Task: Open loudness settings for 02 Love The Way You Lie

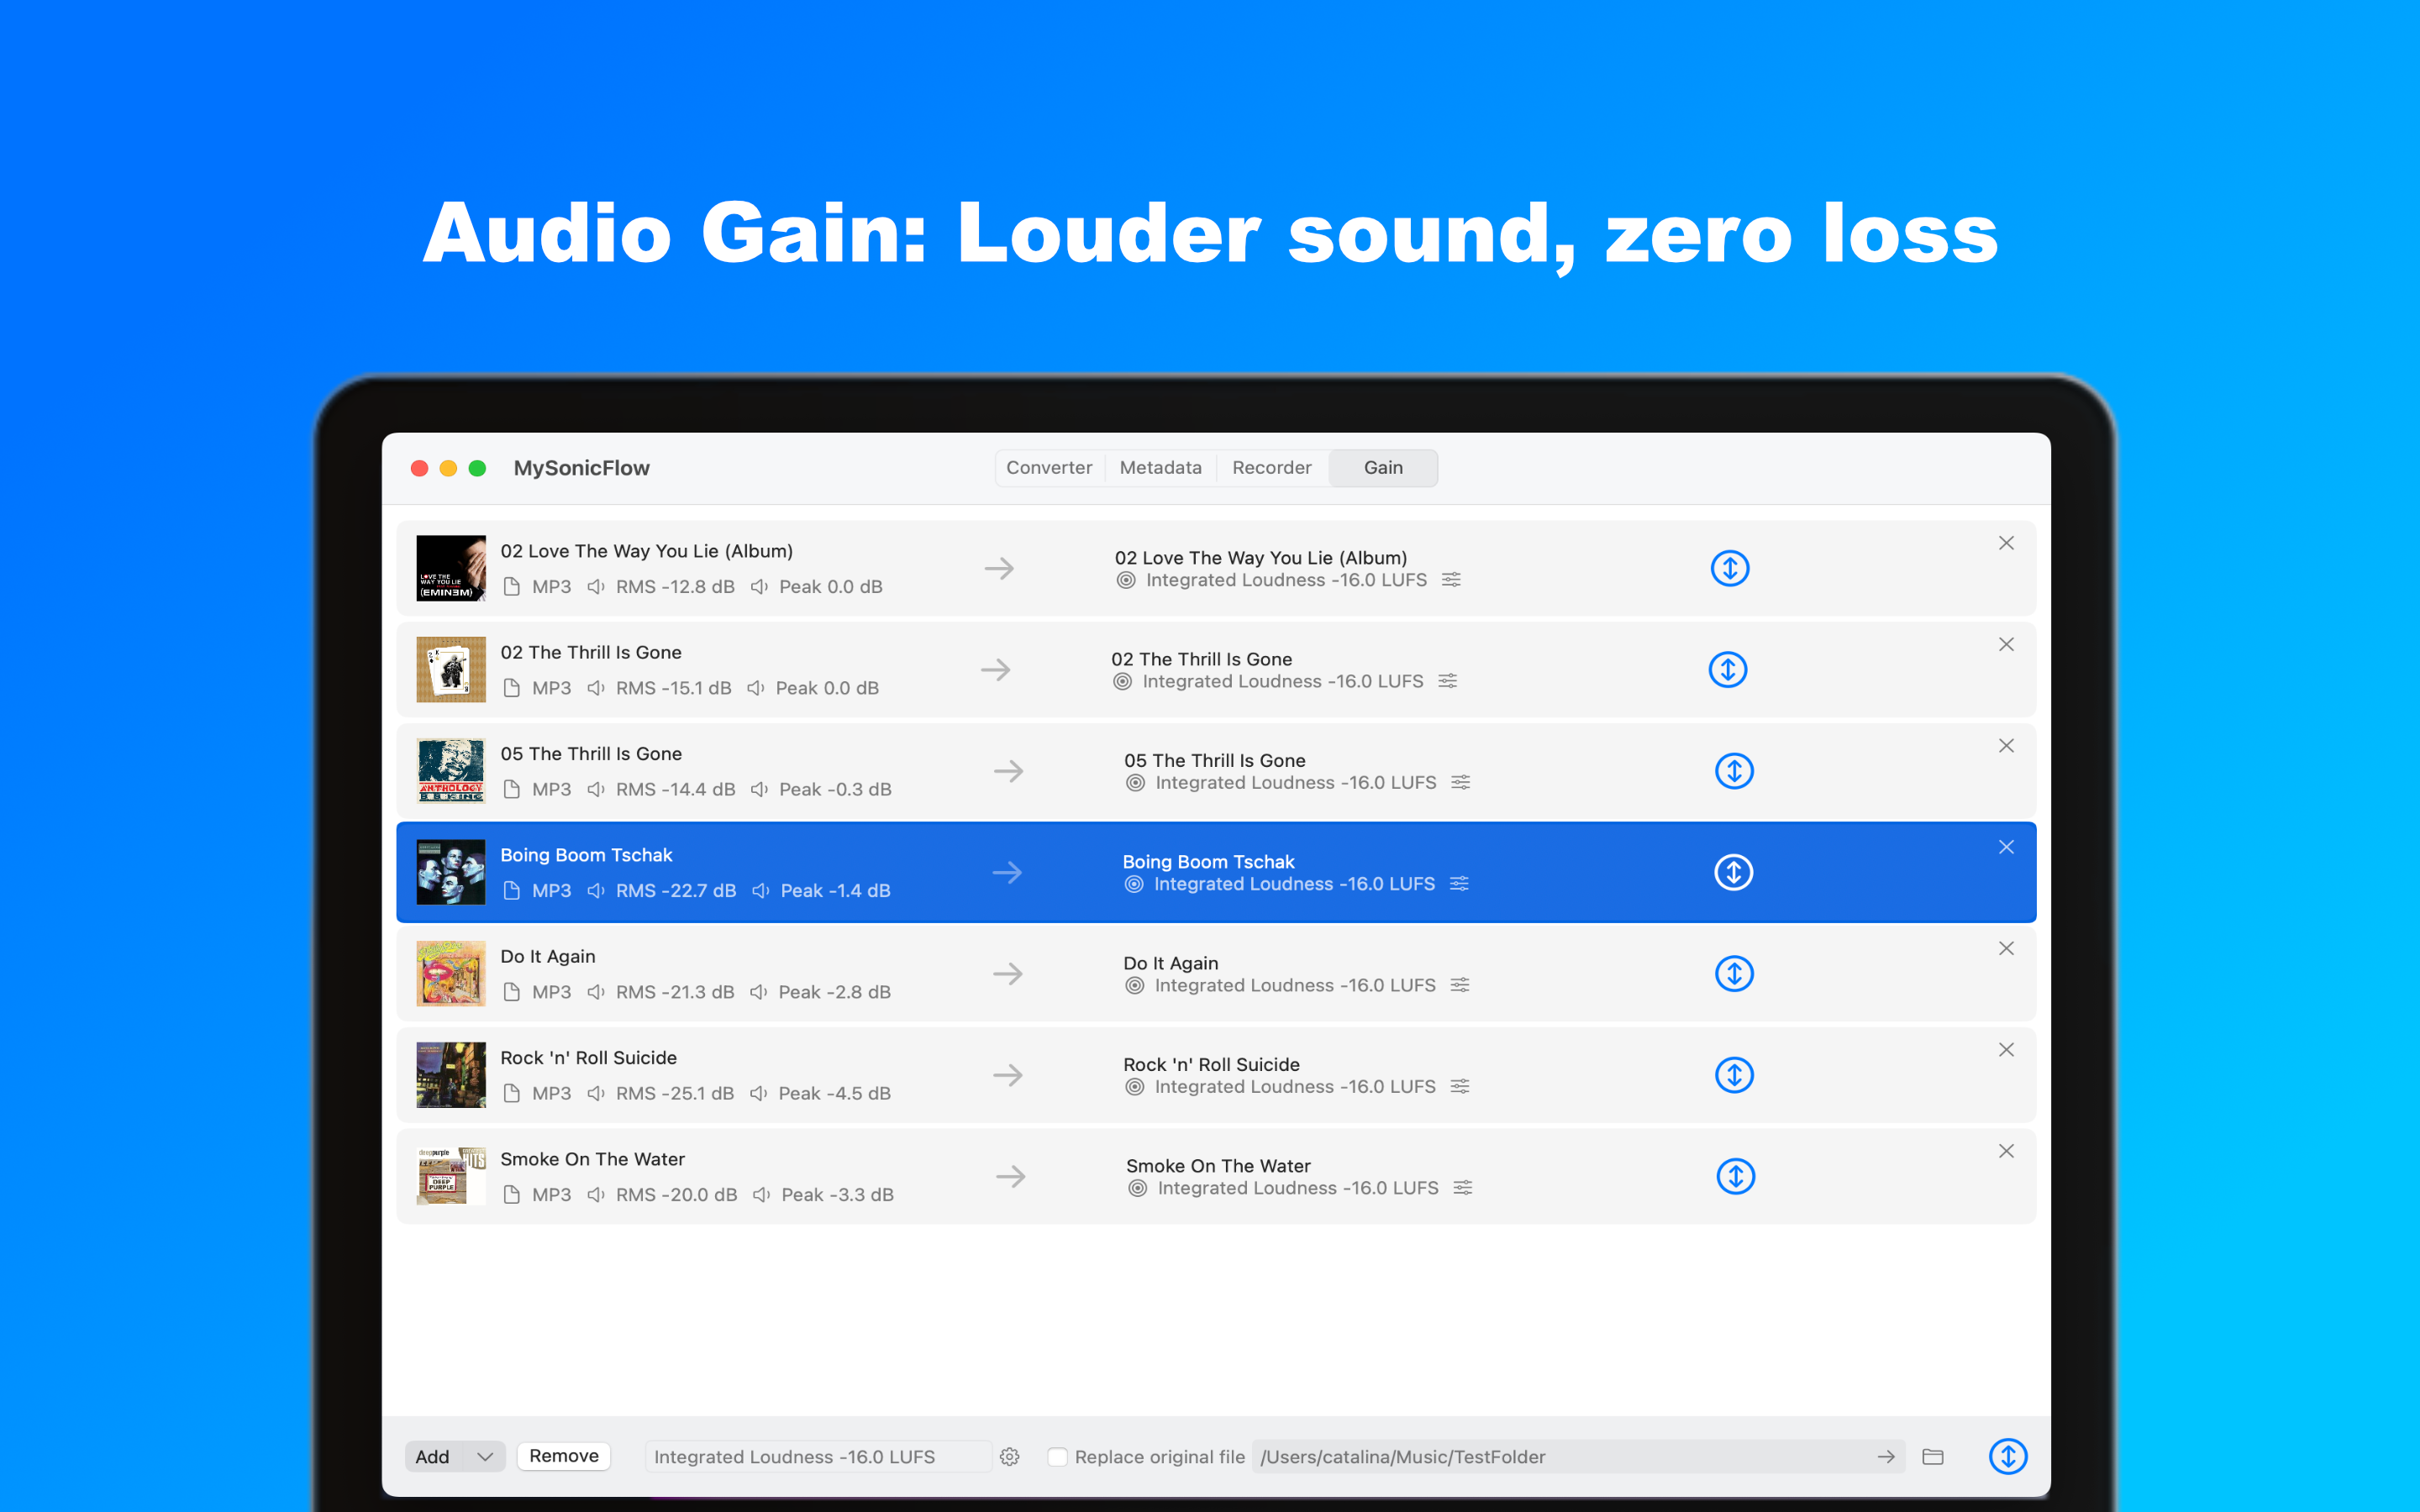Action: point(1451,580)
